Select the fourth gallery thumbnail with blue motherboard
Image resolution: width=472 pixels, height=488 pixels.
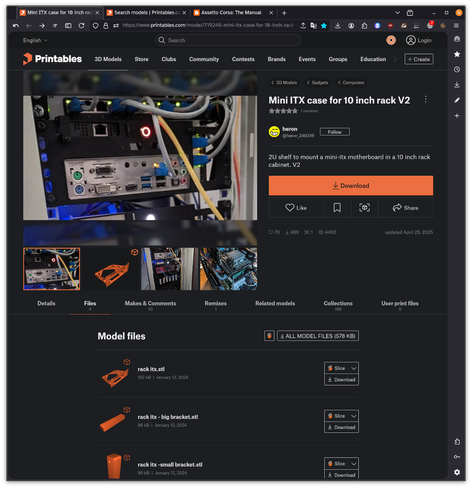click(x=228, y=269)
